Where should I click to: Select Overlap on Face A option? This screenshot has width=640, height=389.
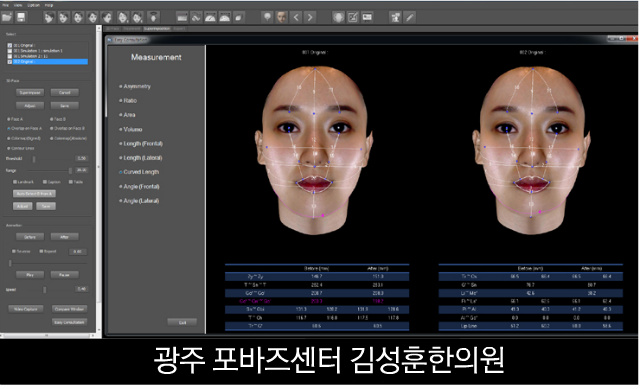coord(24,128)
